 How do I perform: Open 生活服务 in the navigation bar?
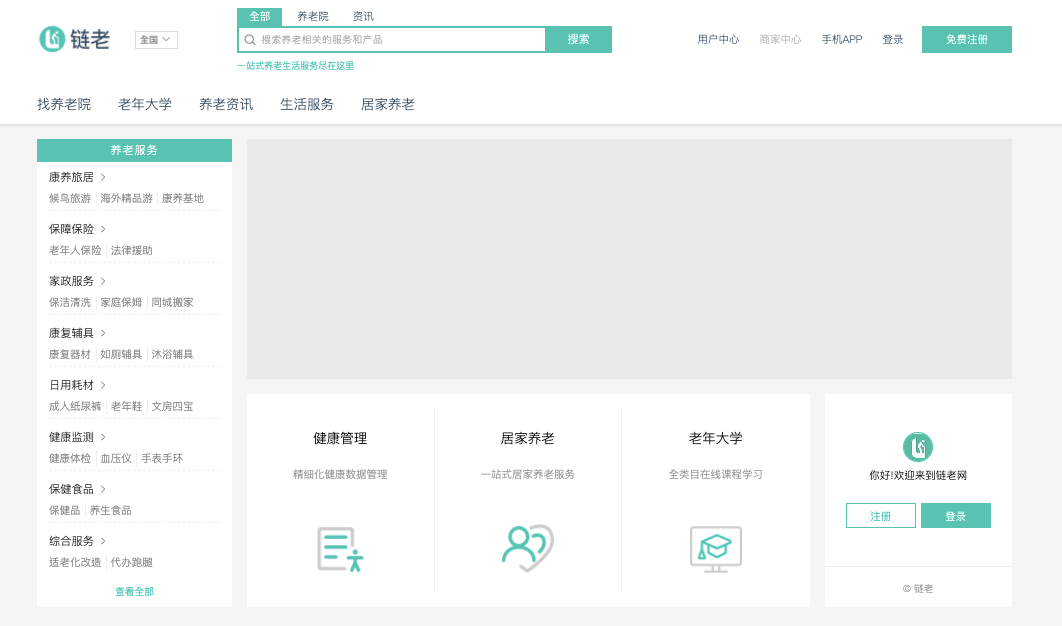pyautogui.click(x=307, y=103)
